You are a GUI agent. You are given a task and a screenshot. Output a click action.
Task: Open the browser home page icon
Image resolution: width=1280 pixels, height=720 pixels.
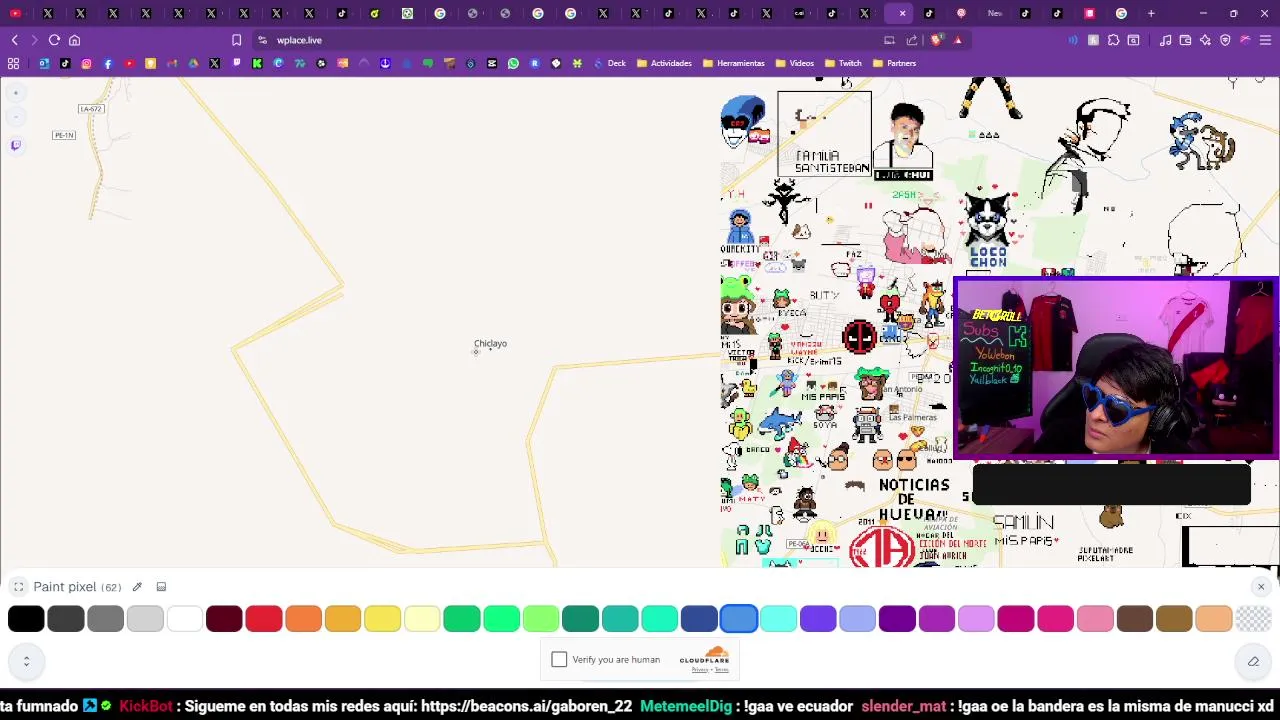click(74, 40)
